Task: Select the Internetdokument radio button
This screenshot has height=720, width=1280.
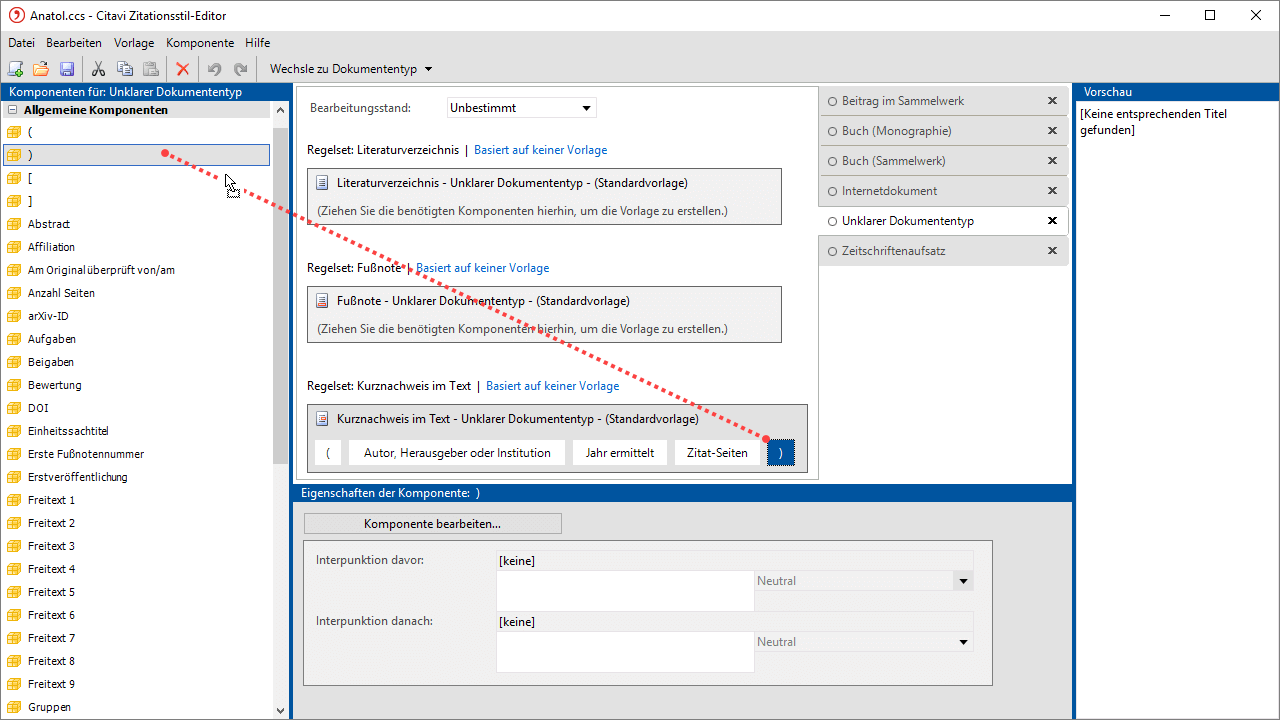Action: coord(832,191)
